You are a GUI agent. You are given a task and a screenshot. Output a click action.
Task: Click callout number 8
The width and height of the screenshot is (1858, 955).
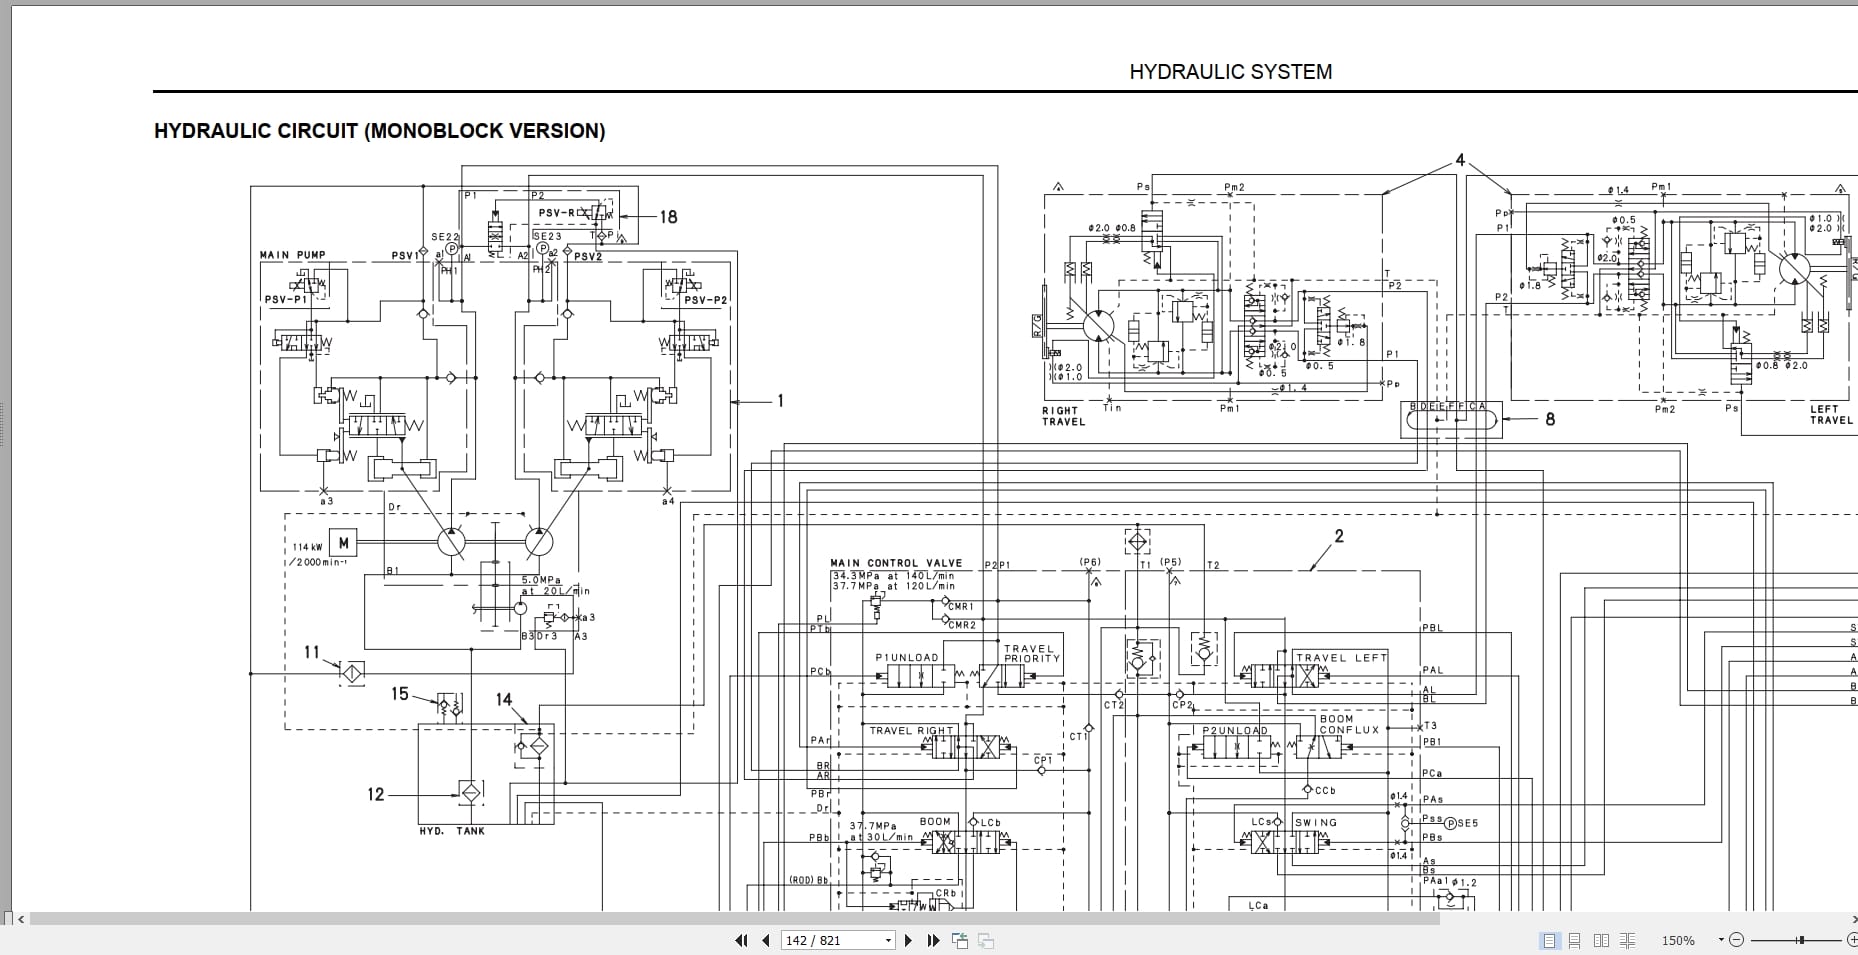tap(1550, 420)
